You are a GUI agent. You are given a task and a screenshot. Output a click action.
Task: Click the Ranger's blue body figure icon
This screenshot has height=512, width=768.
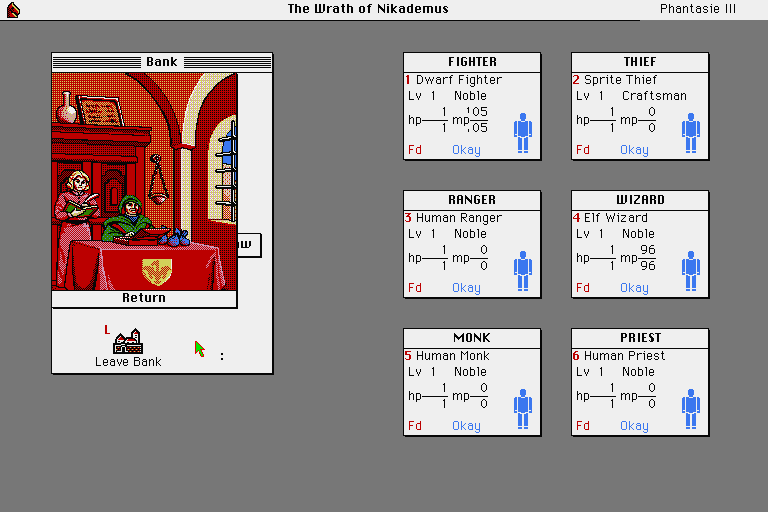pyautogui.click(x=523, y=271)
